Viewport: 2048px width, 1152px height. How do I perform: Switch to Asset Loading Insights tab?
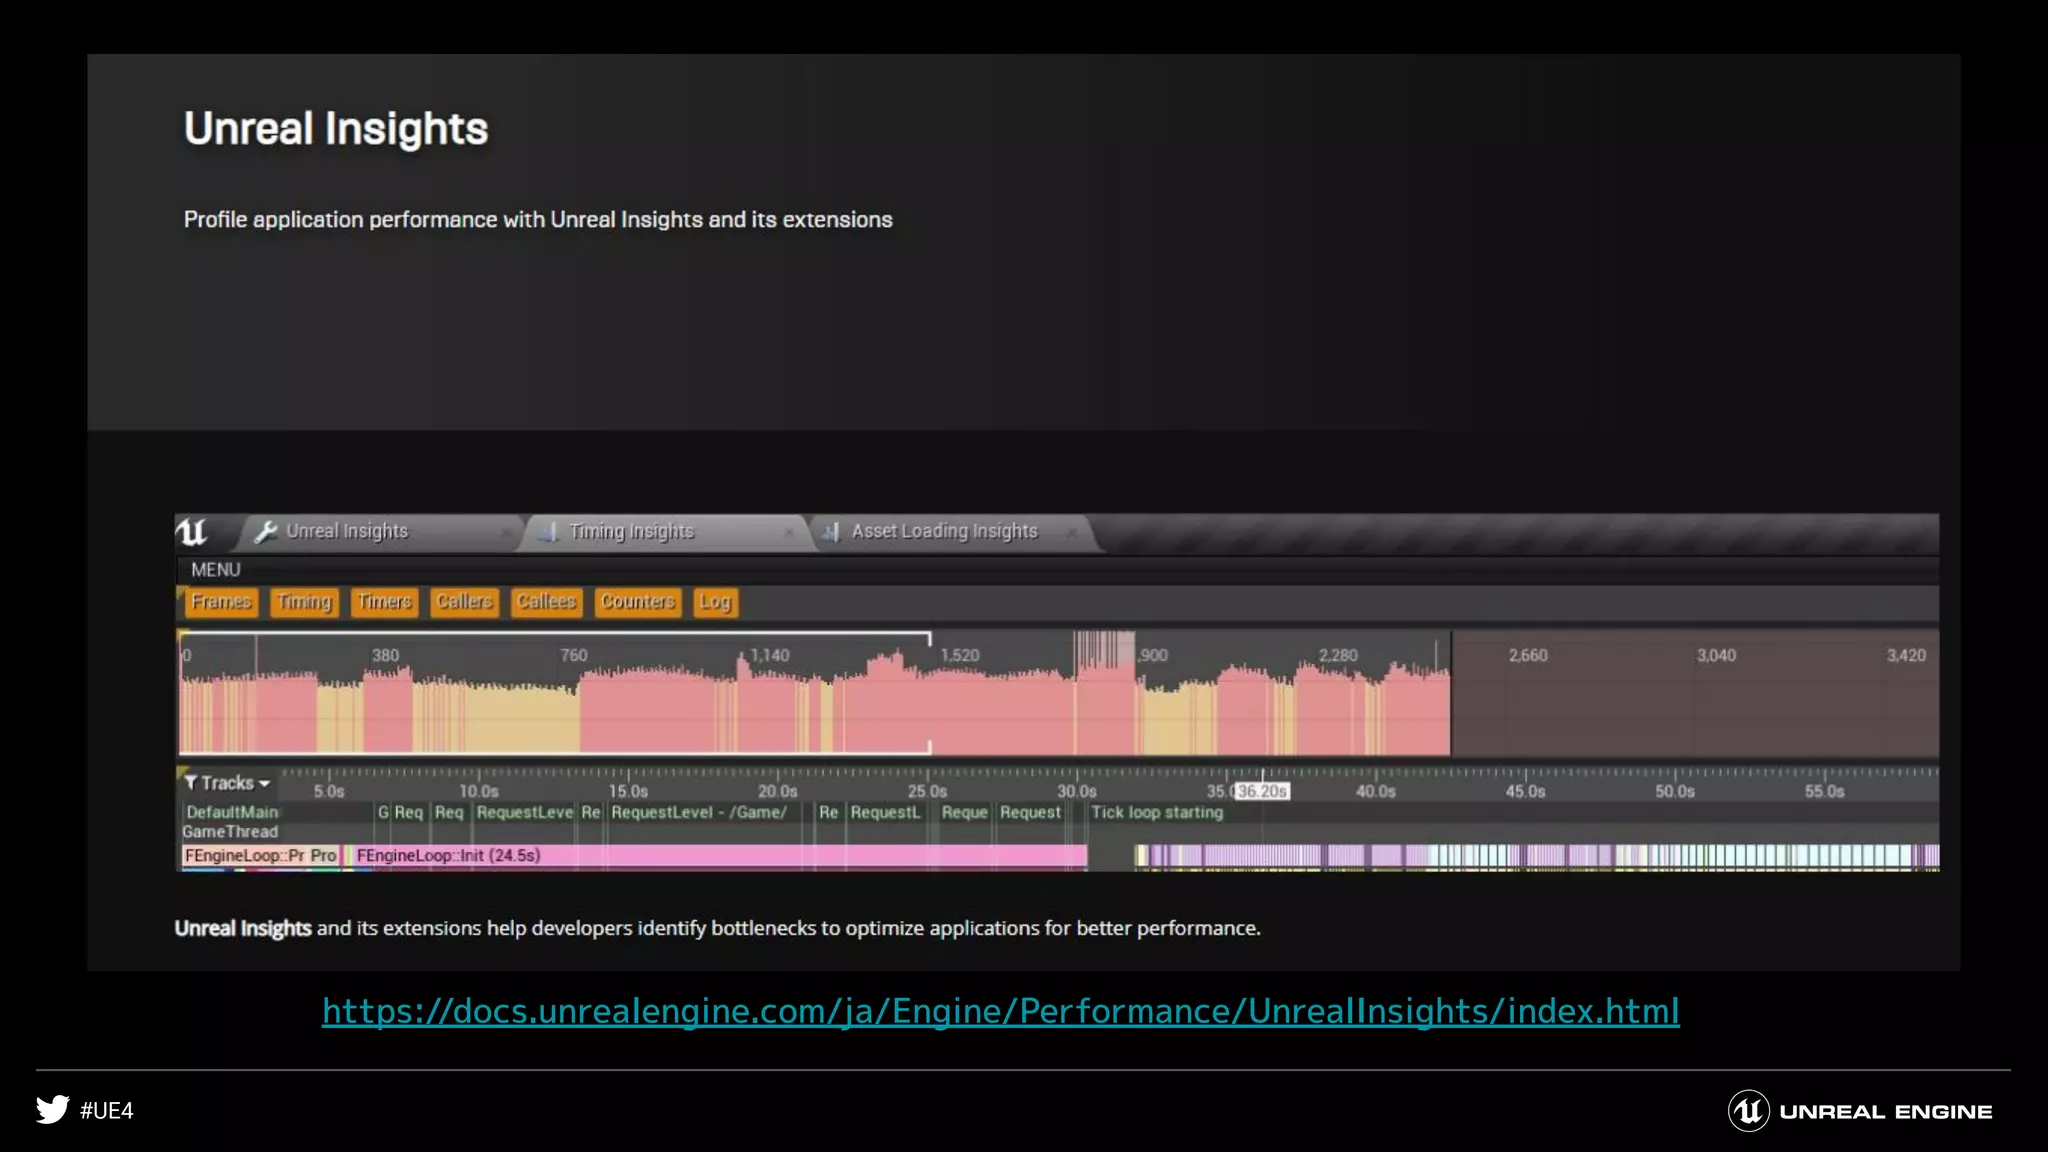tap(944, 532)
